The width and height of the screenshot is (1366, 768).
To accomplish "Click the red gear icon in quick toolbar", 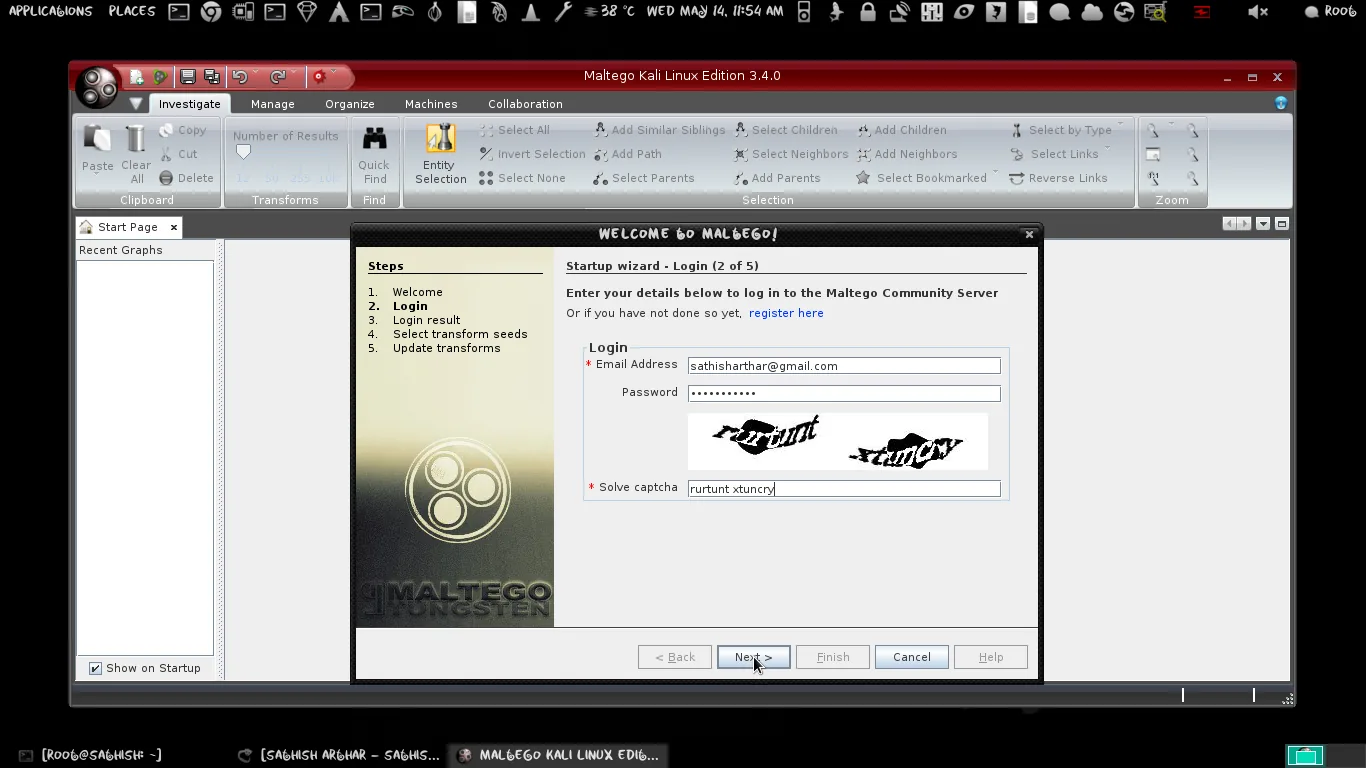I will click(319, 77).
